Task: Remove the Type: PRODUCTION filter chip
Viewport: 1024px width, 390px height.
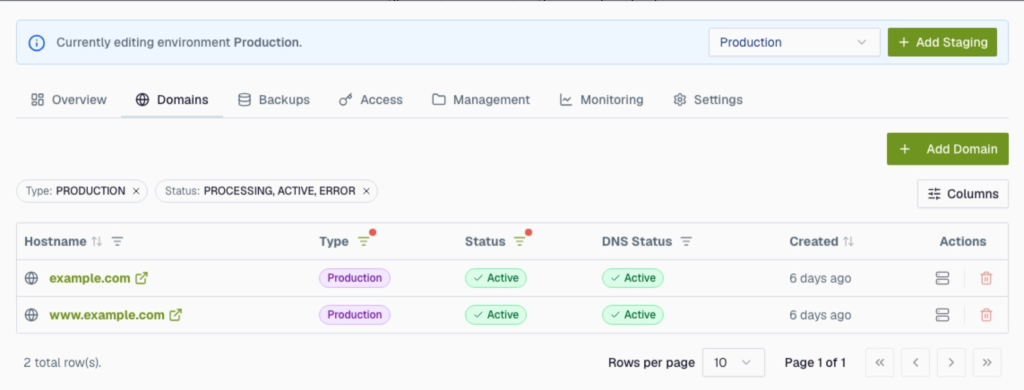Action: click(x=136, y=191)
